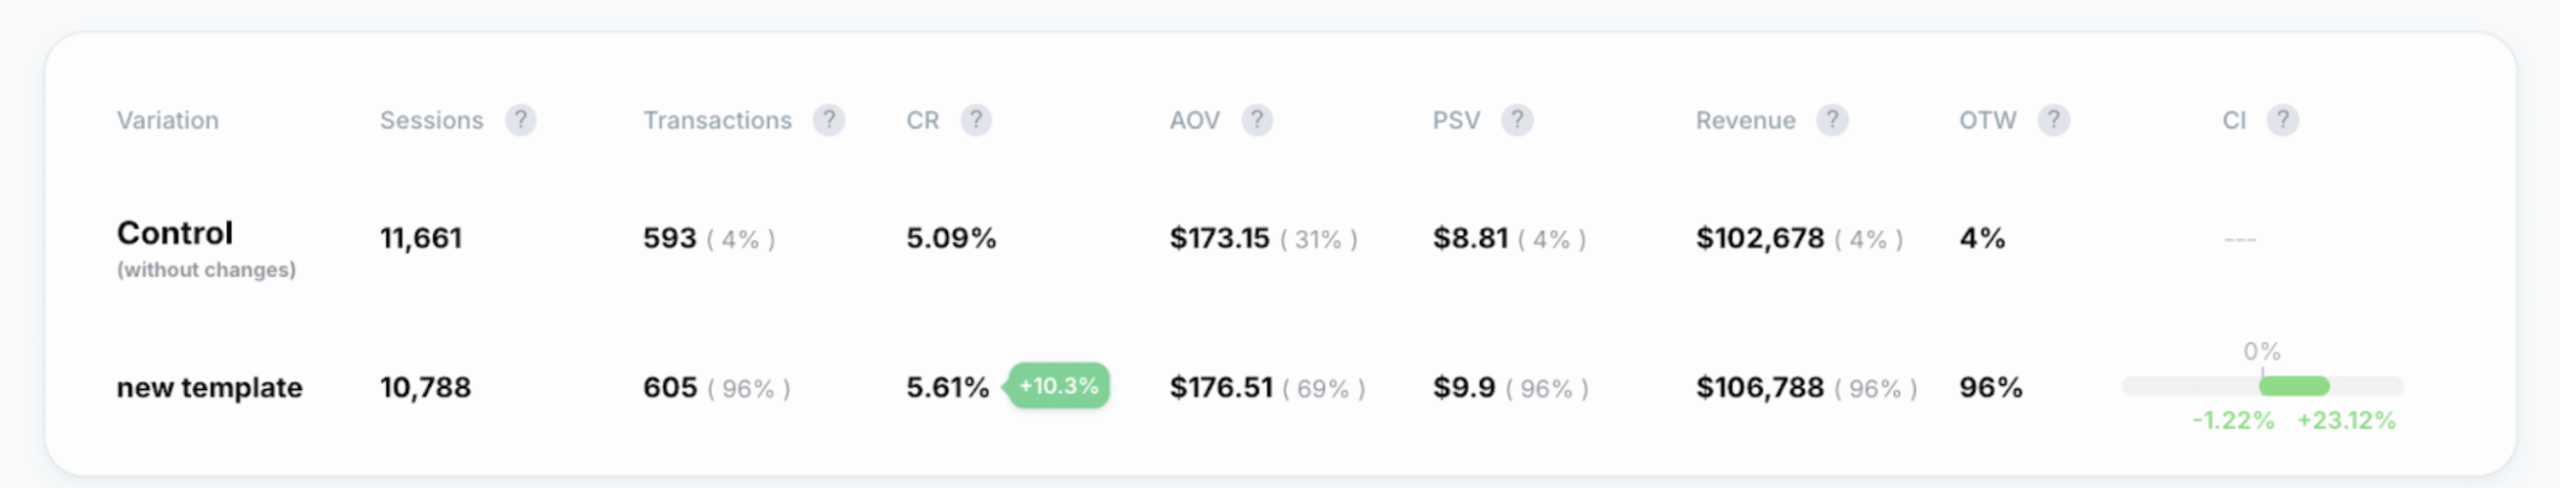2560x488 pixels.
Task: Click the question mark beside AOV
Action: pos(1257,120)
